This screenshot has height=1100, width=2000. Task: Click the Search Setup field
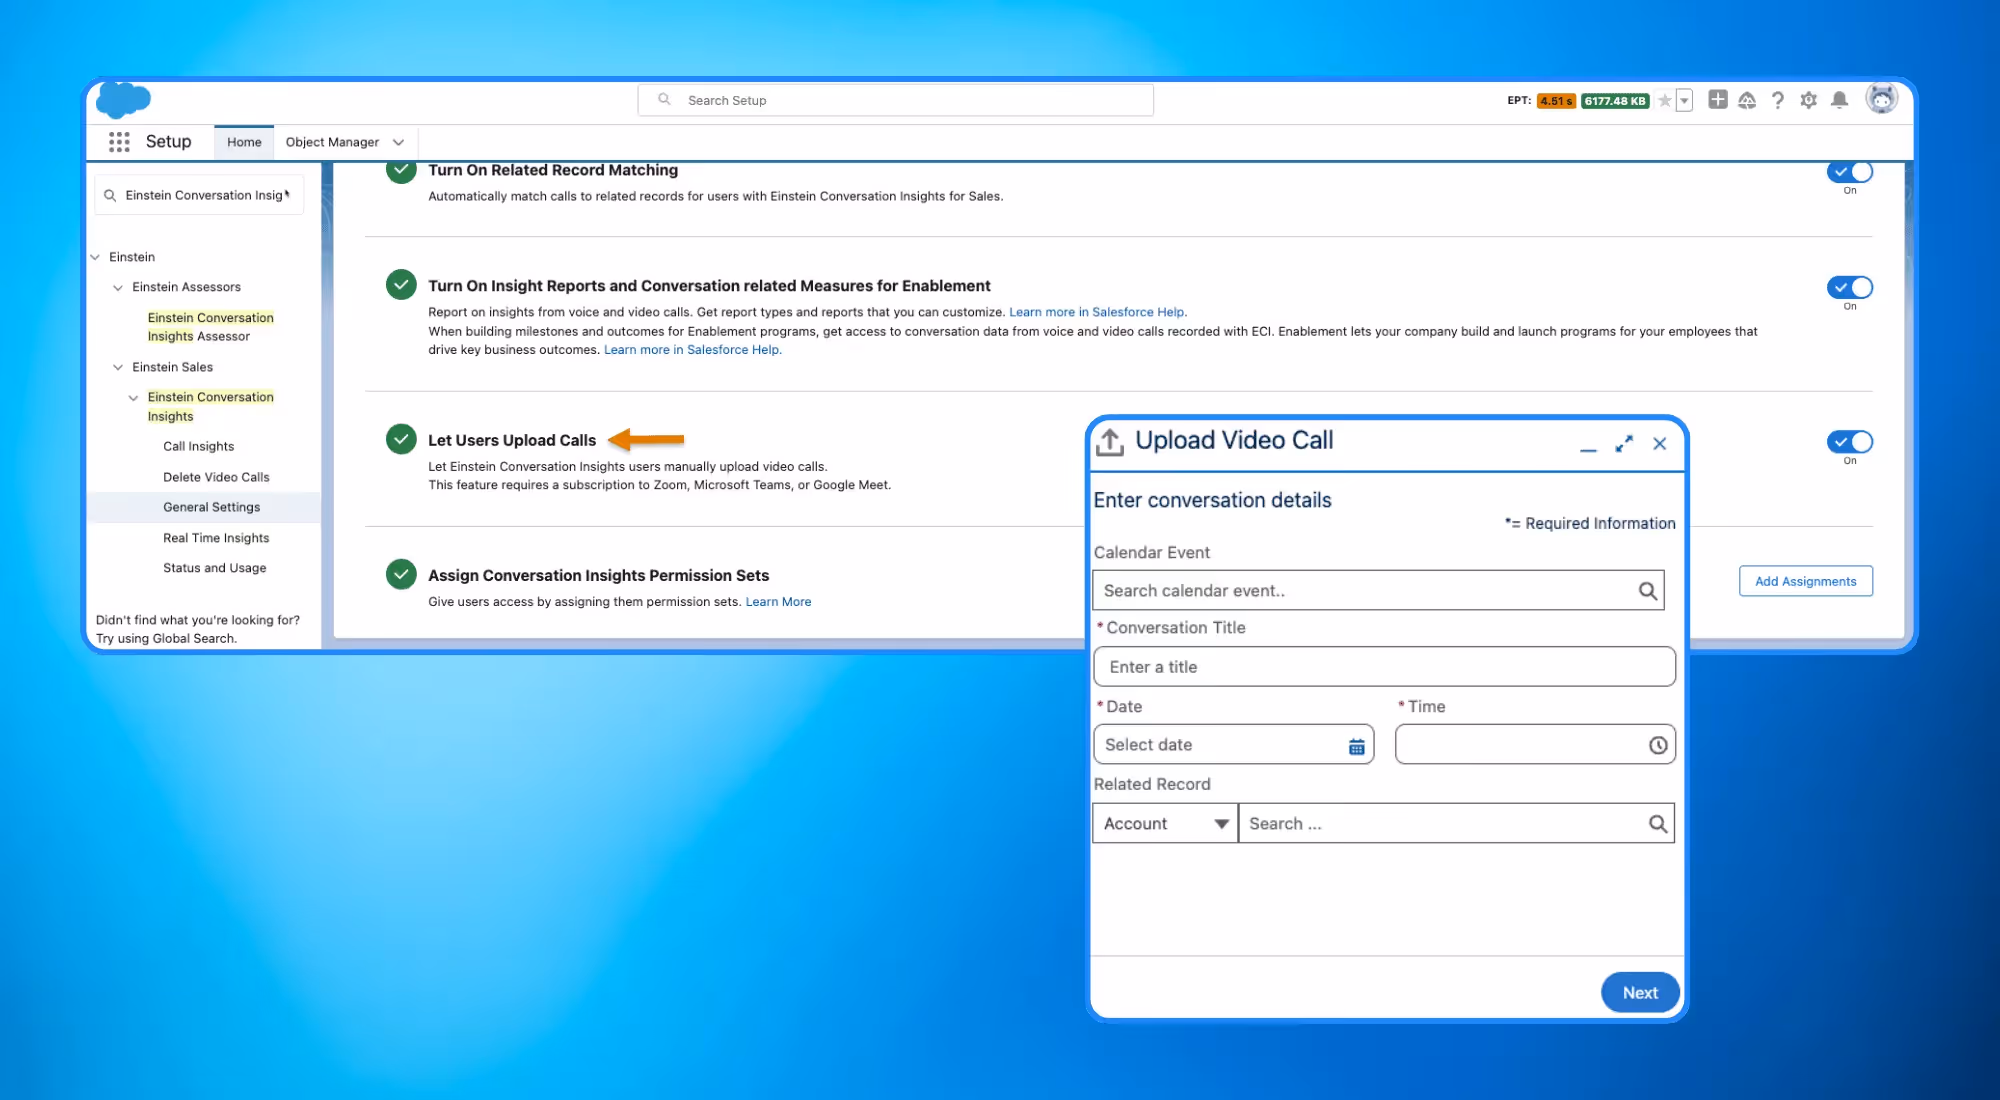coord(896,100)
